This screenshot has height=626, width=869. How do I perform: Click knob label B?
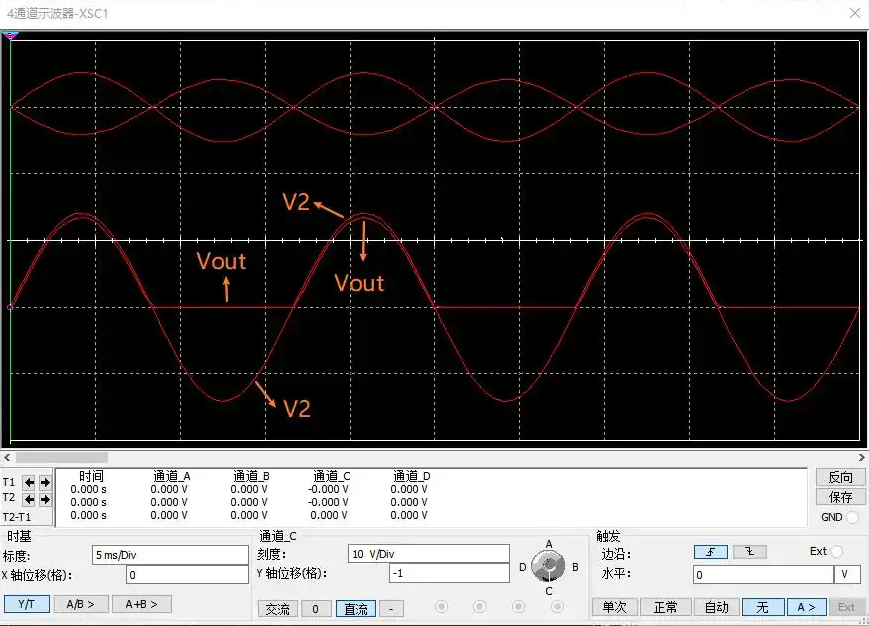[575, 567]
